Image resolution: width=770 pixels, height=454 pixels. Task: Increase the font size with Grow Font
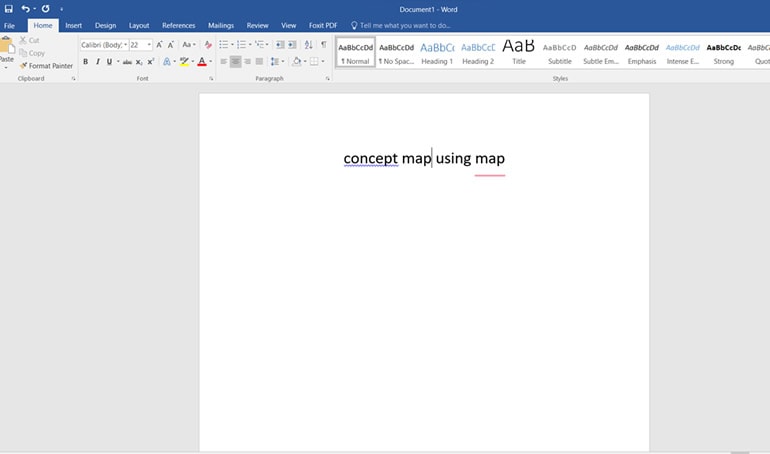point(160,45)
